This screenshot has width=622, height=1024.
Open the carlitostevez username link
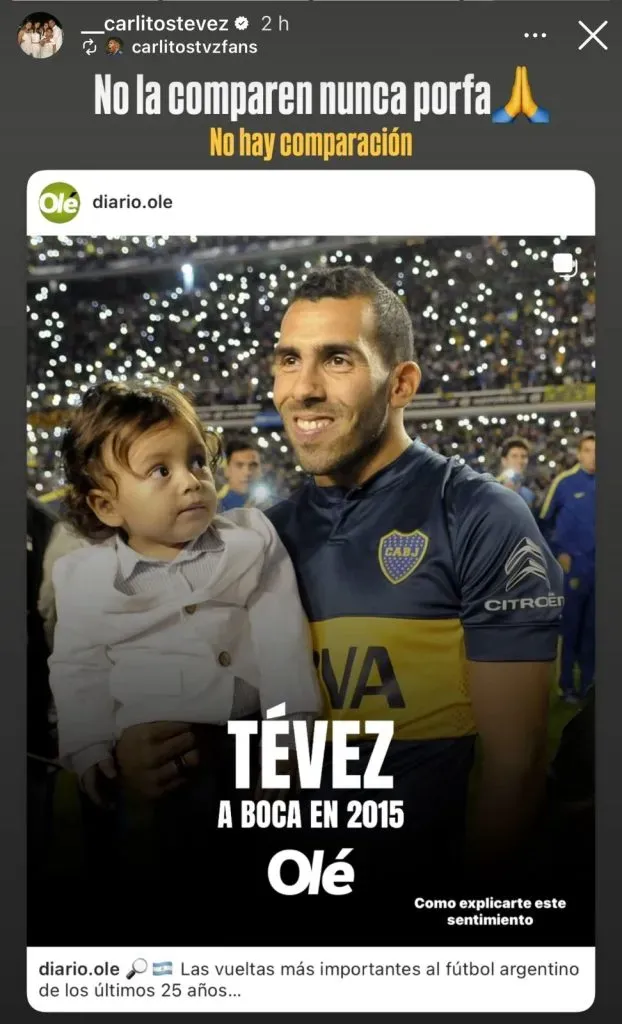pyautogui.click(x=155, y=24)
